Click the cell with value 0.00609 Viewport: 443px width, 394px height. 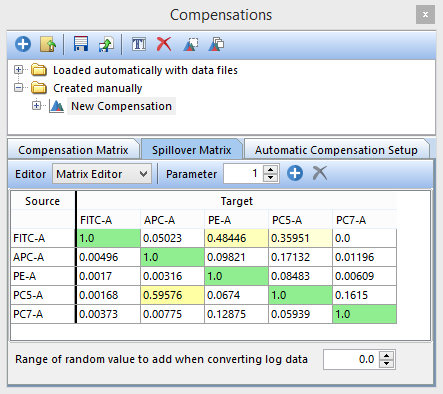point(364,276)
